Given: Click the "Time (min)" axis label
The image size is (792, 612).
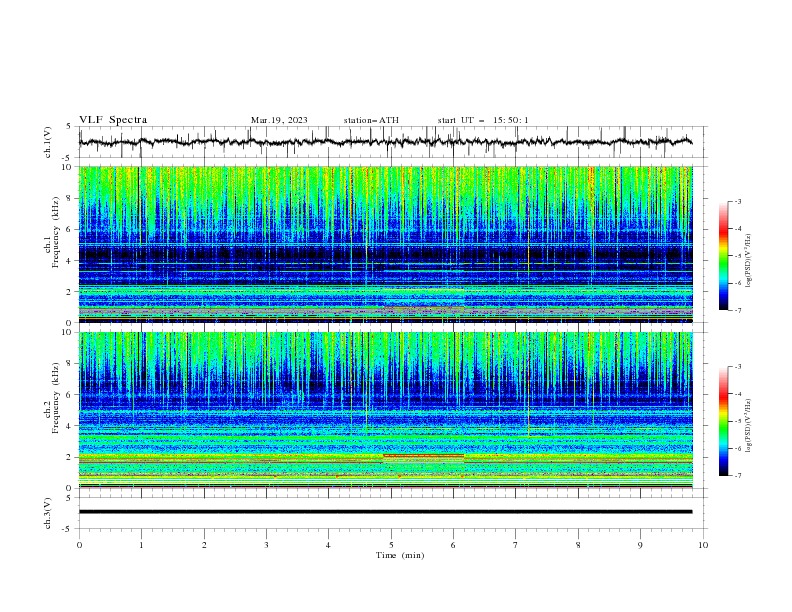Looking at the screenshot, I should [x=400, y=555].
